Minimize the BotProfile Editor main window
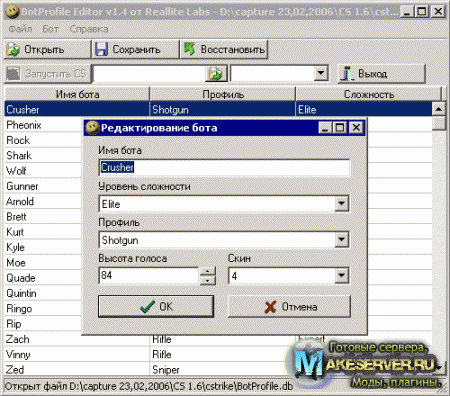The width and height of the screenshot is (450, 396). [407, 12]
